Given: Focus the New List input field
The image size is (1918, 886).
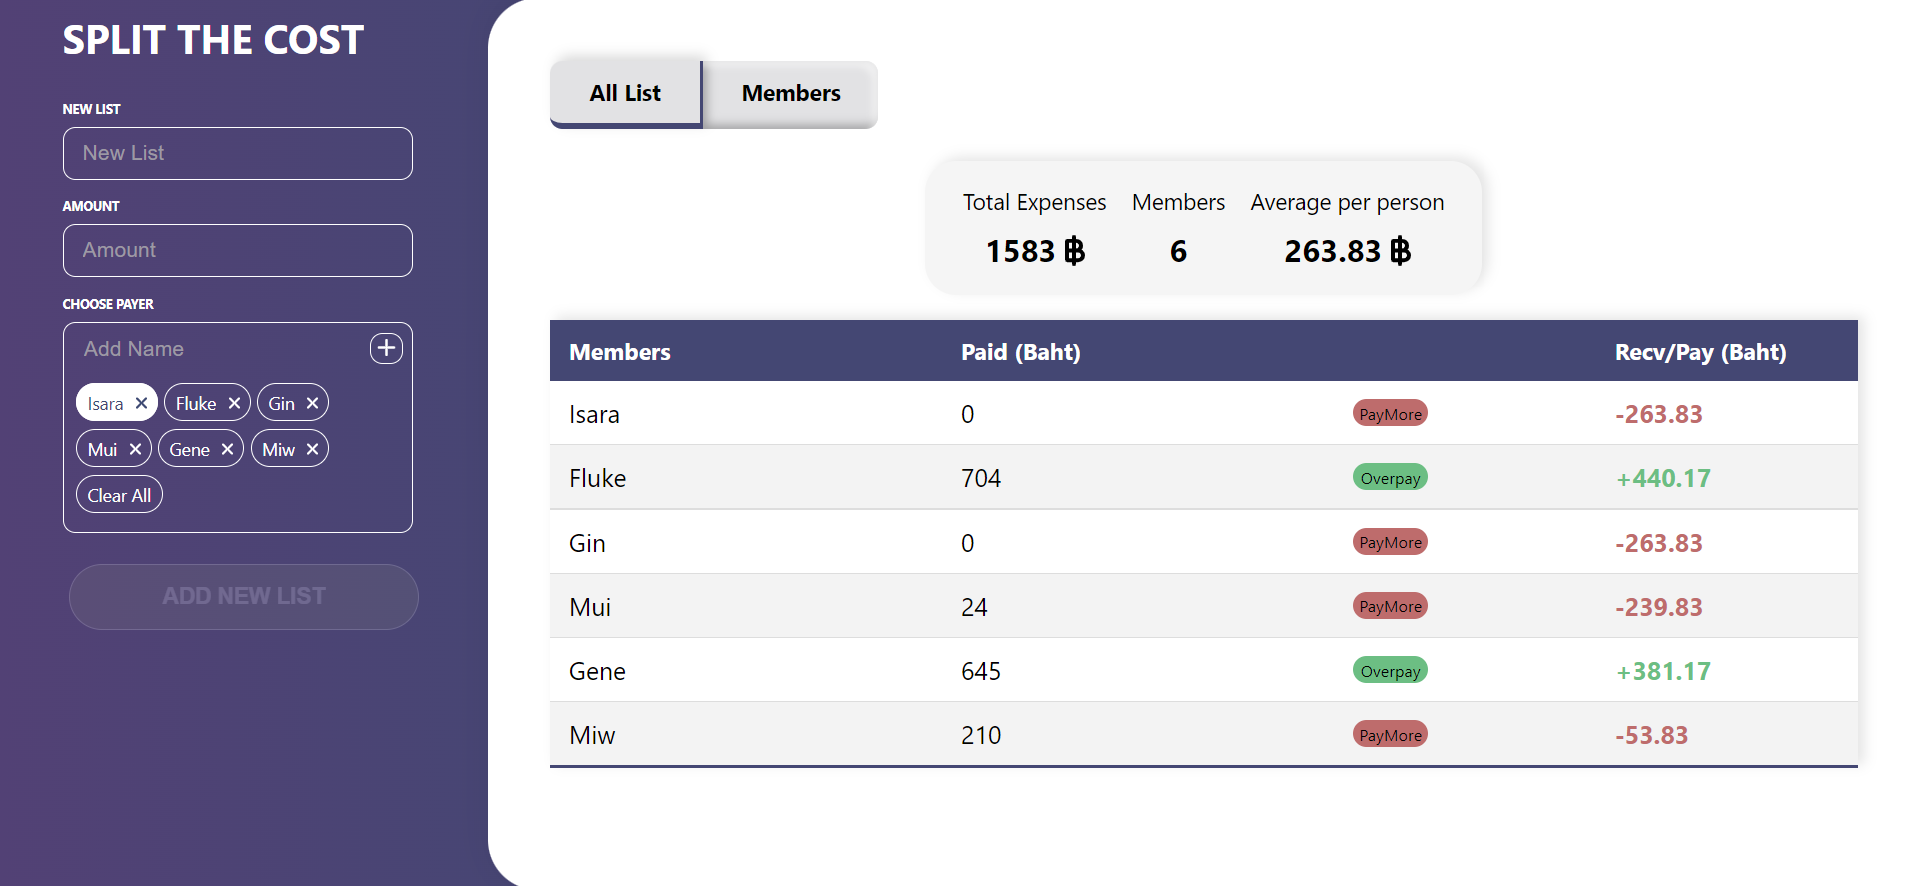Looking at the screenshot, I should coord(238,153).
